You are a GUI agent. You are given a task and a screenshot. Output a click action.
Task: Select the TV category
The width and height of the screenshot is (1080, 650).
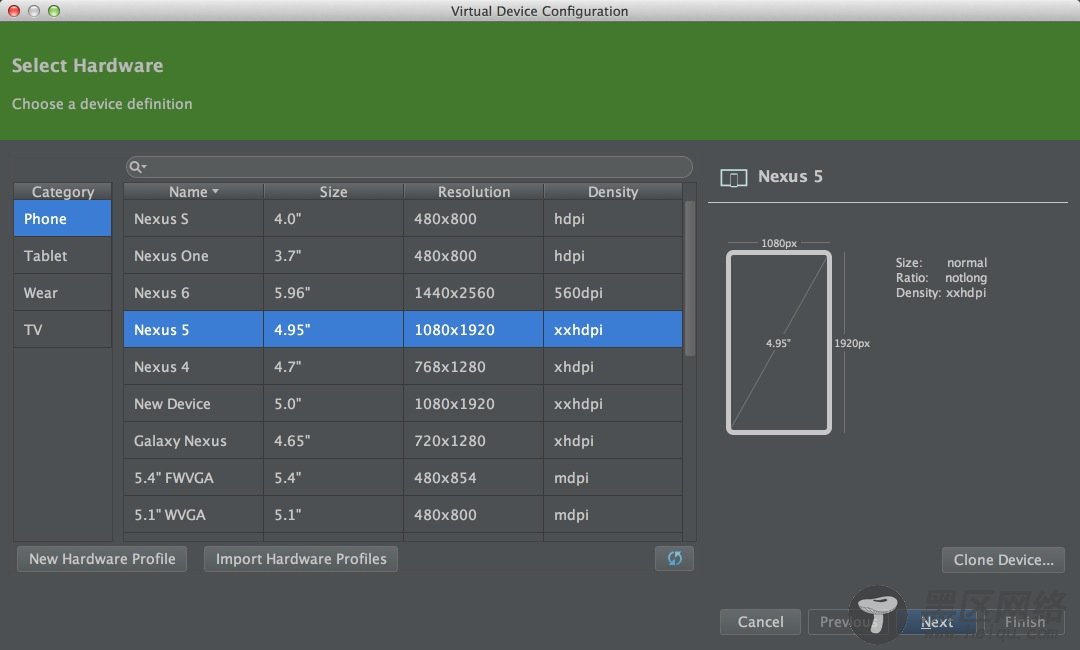click(63, 330)
